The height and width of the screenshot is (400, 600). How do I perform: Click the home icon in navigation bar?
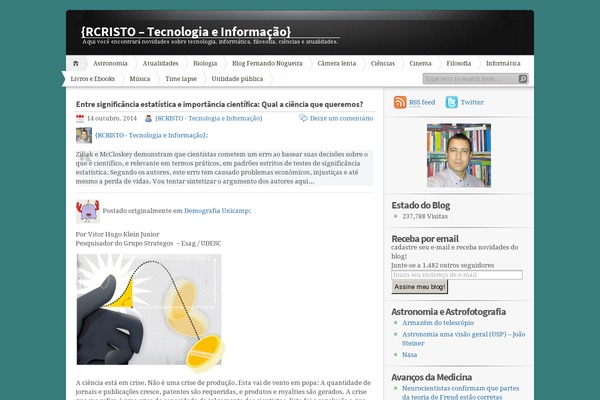click(x=76, y=62)
